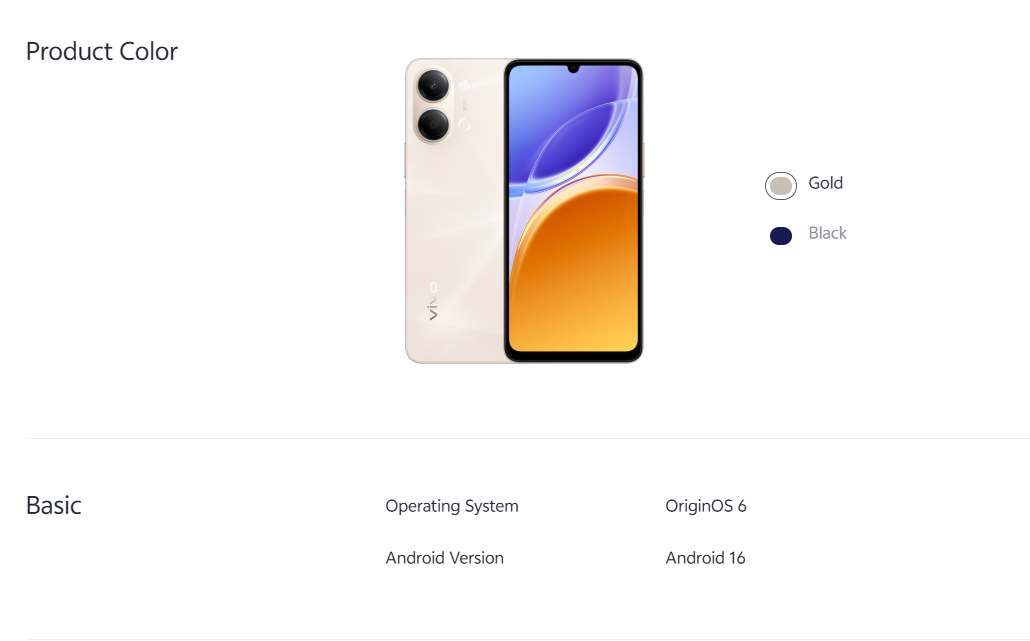Click the upper rear camera lens
This screenshot has width=1030, height=641.
(x=433, y=85)
